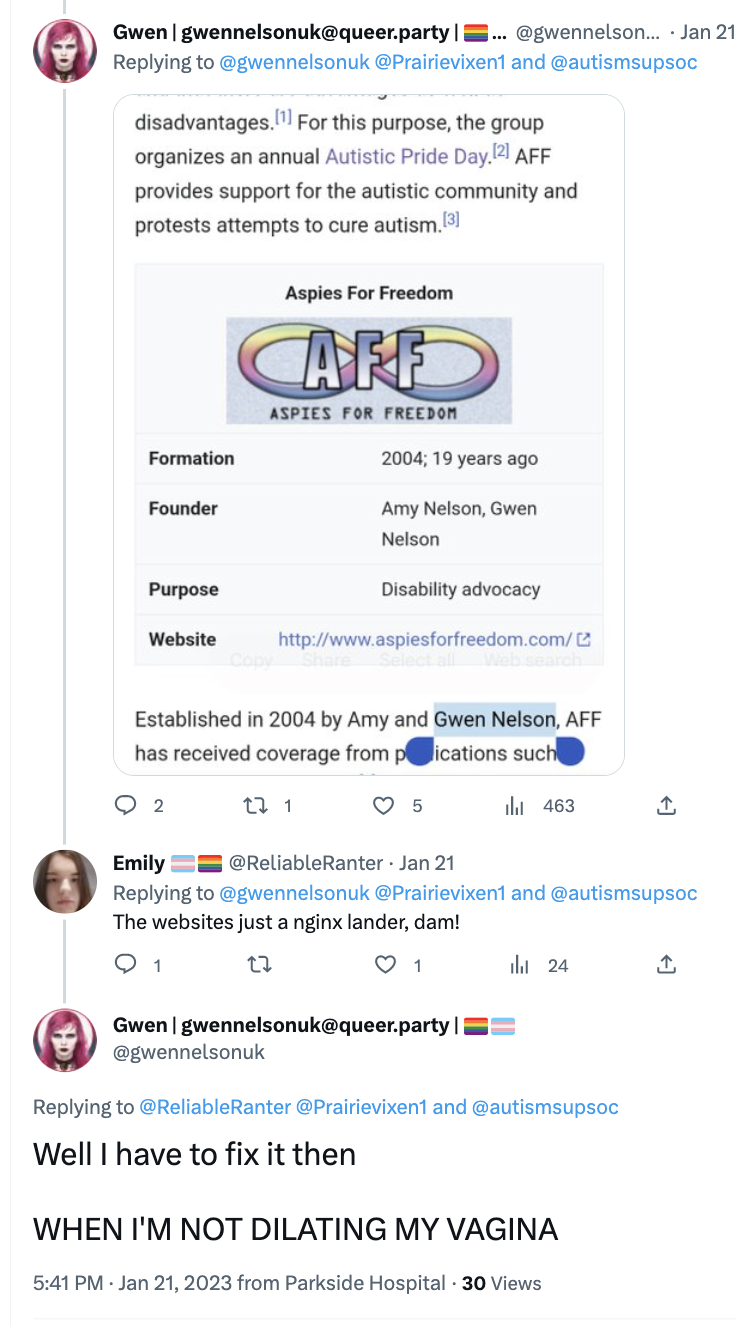Open the Aspies For Freedom screenshot image
Screen dimensions: 736x1326
coord(369,434)
